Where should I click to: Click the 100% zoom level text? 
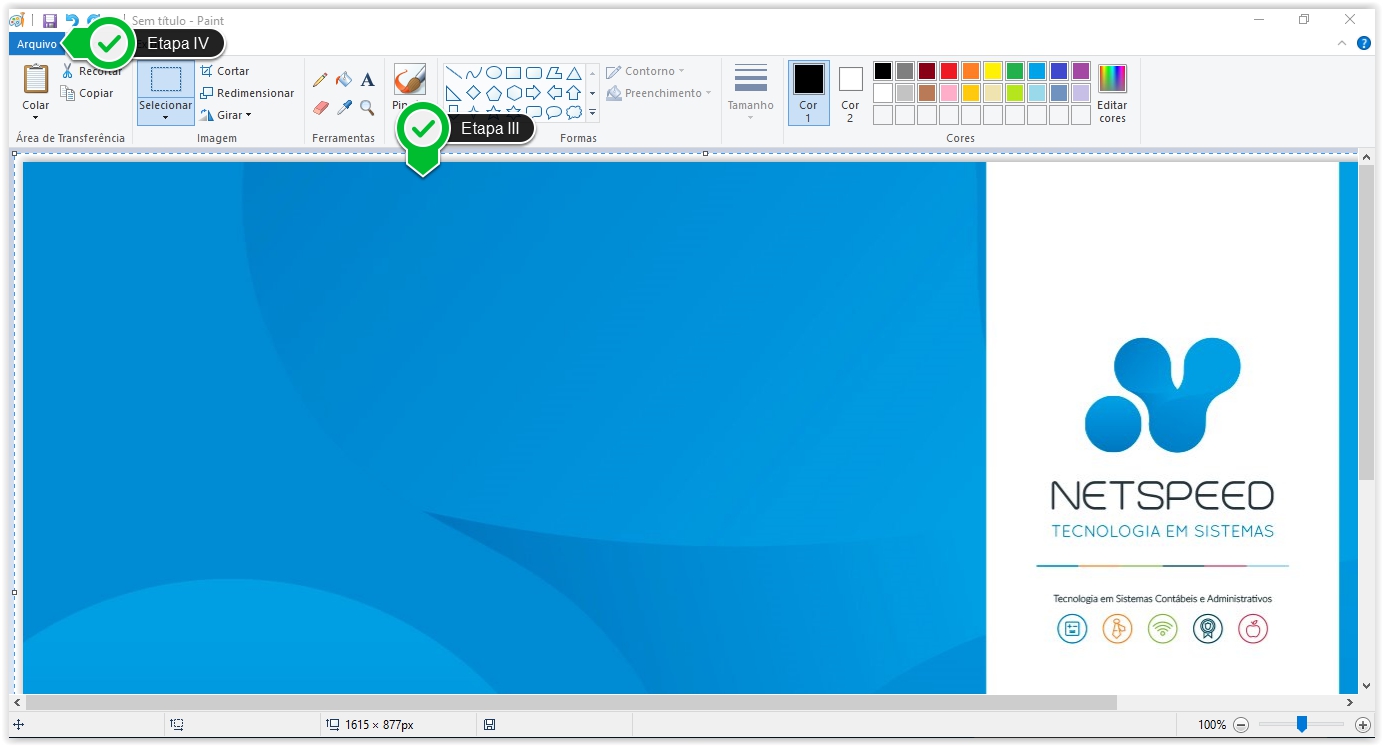click(x=1212, y=725)
